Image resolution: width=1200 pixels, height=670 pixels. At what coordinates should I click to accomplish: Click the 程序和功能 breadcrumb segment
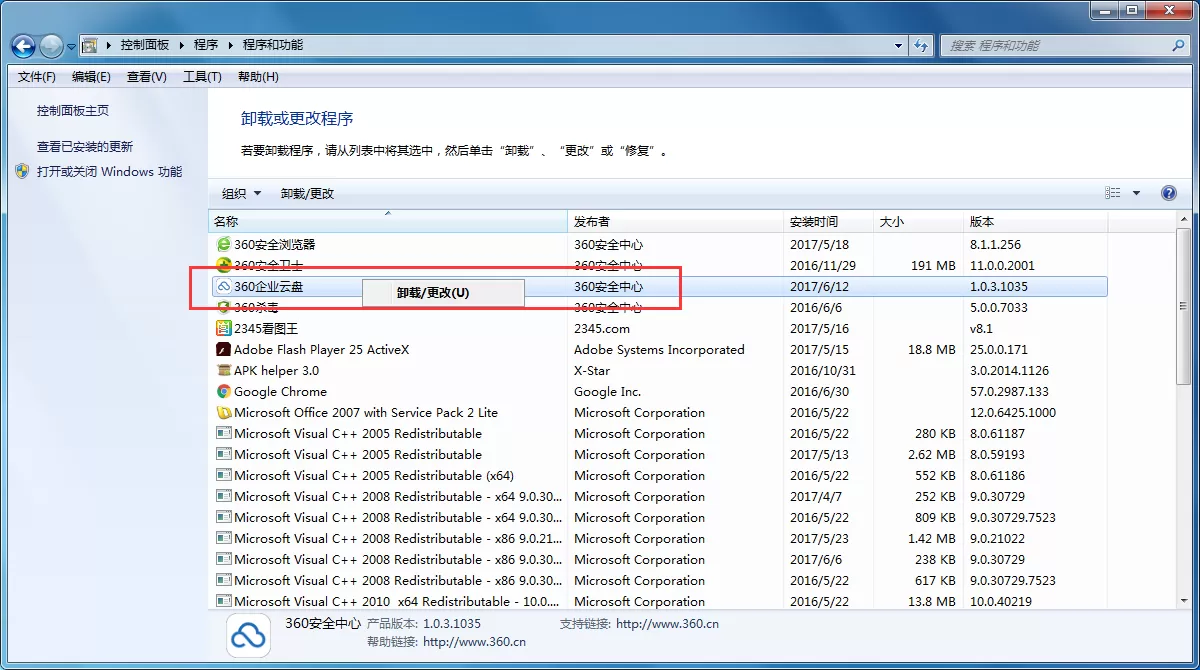(272, 46)
